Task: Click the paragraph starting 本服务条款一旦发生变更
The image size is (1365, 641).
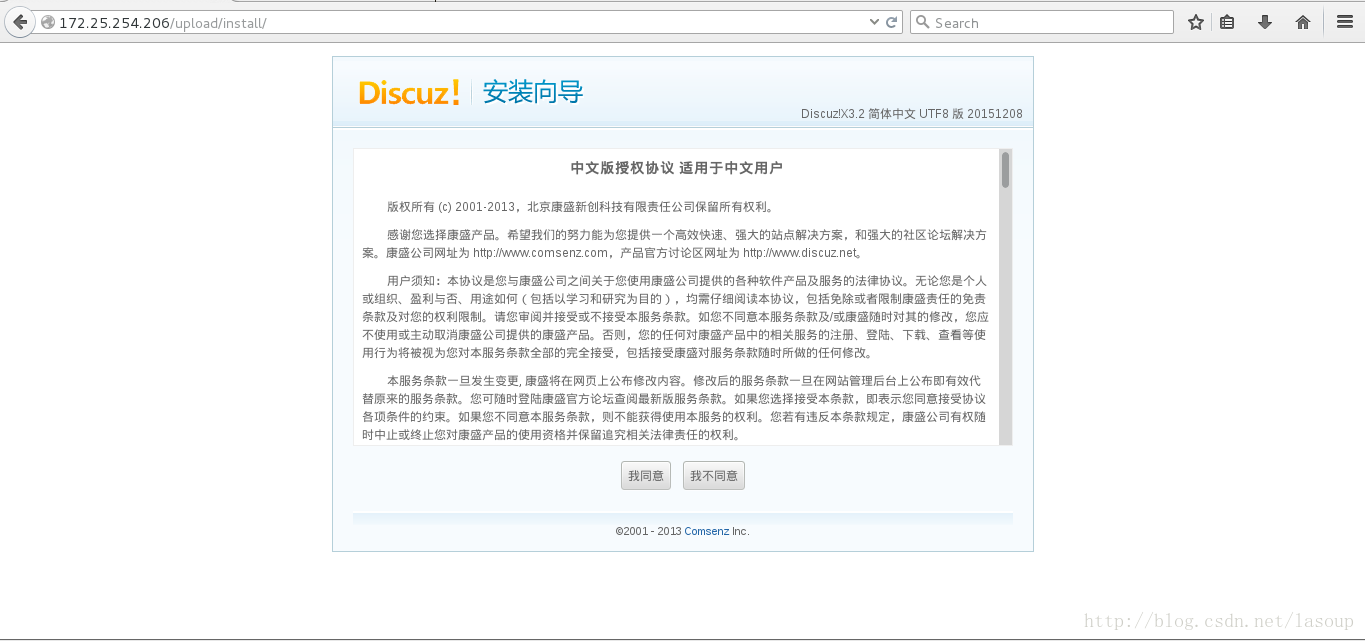Action: click(675, 408)
